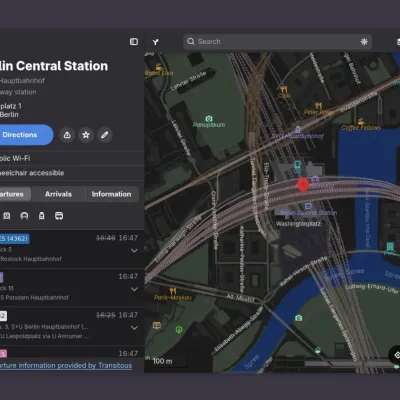Toggle the tram departures filter icon
Screen dimensions: 400x400
42,216
